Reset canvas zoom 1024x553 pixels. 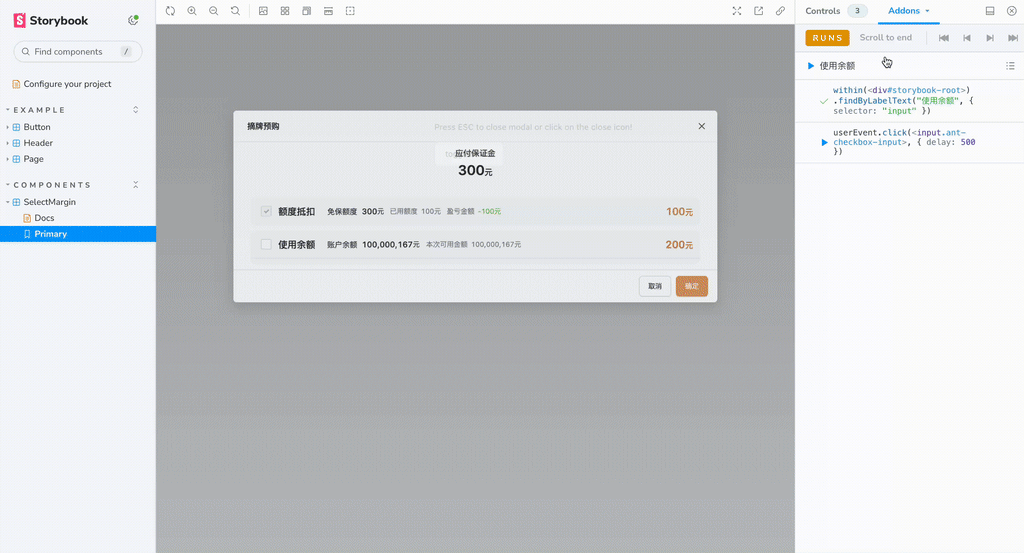click(235, 11)
